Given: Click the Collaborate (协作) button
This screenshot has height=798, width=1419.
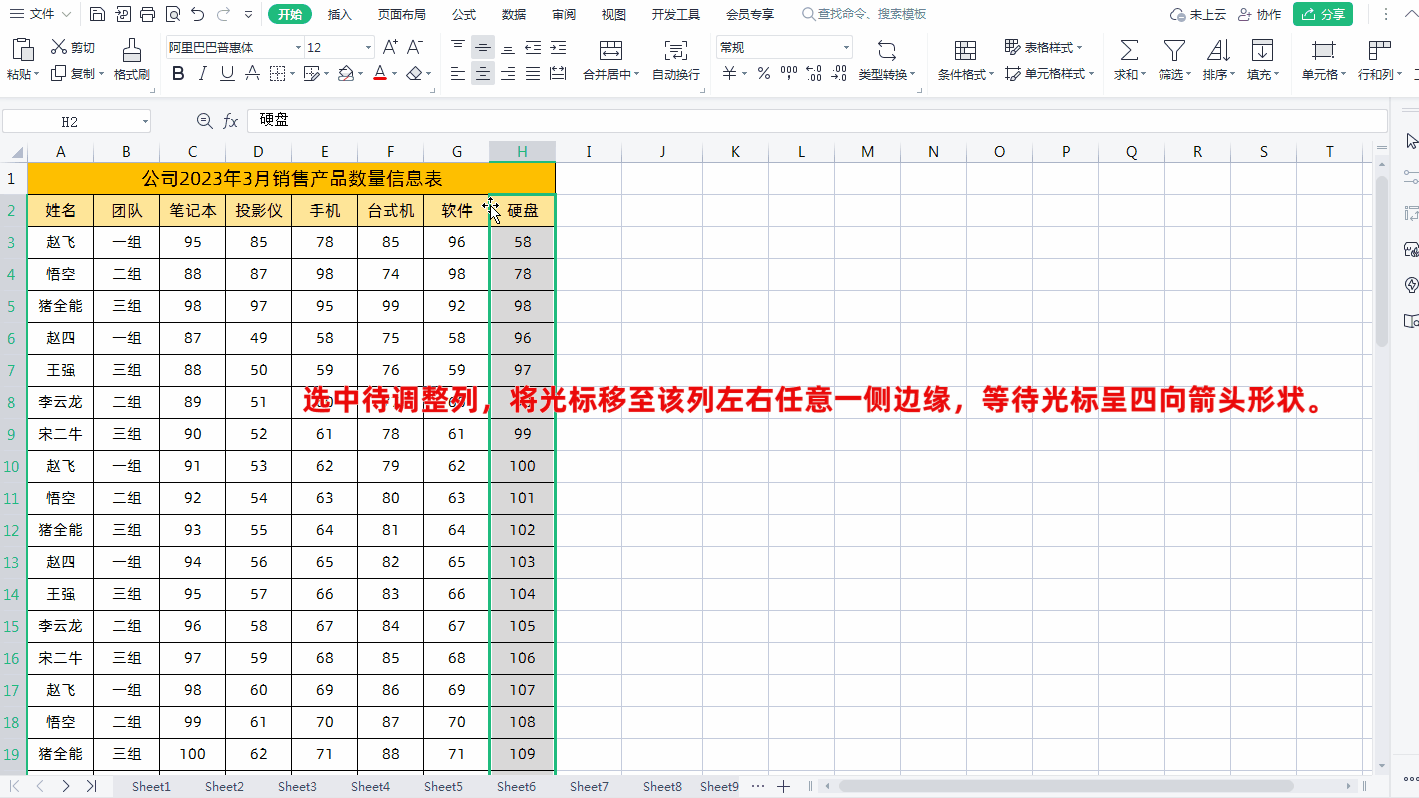Looking at the screenshot, I should [1259, 14].
